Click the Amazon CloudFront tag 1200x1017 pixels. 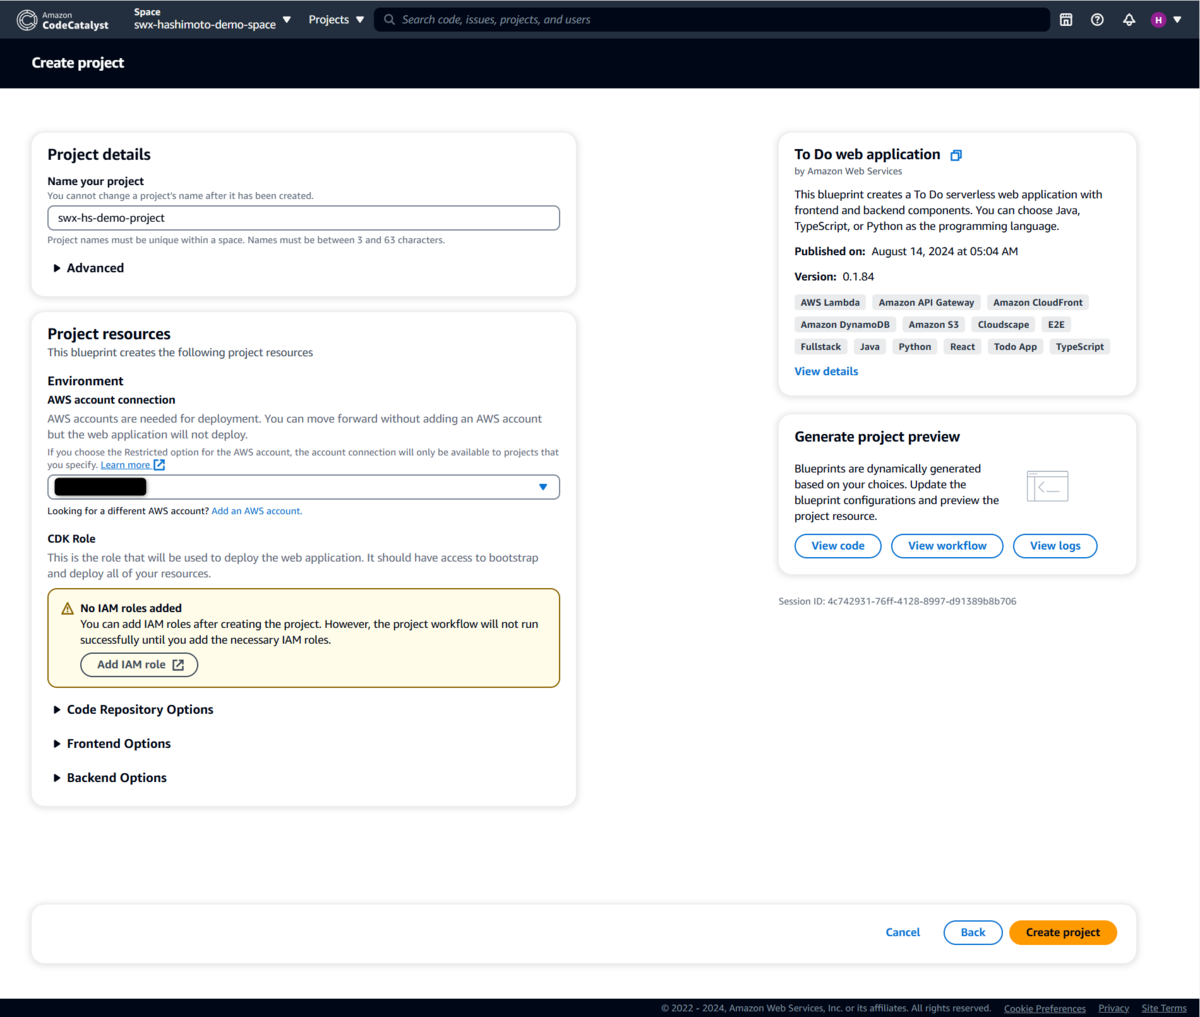(1038, 302)
